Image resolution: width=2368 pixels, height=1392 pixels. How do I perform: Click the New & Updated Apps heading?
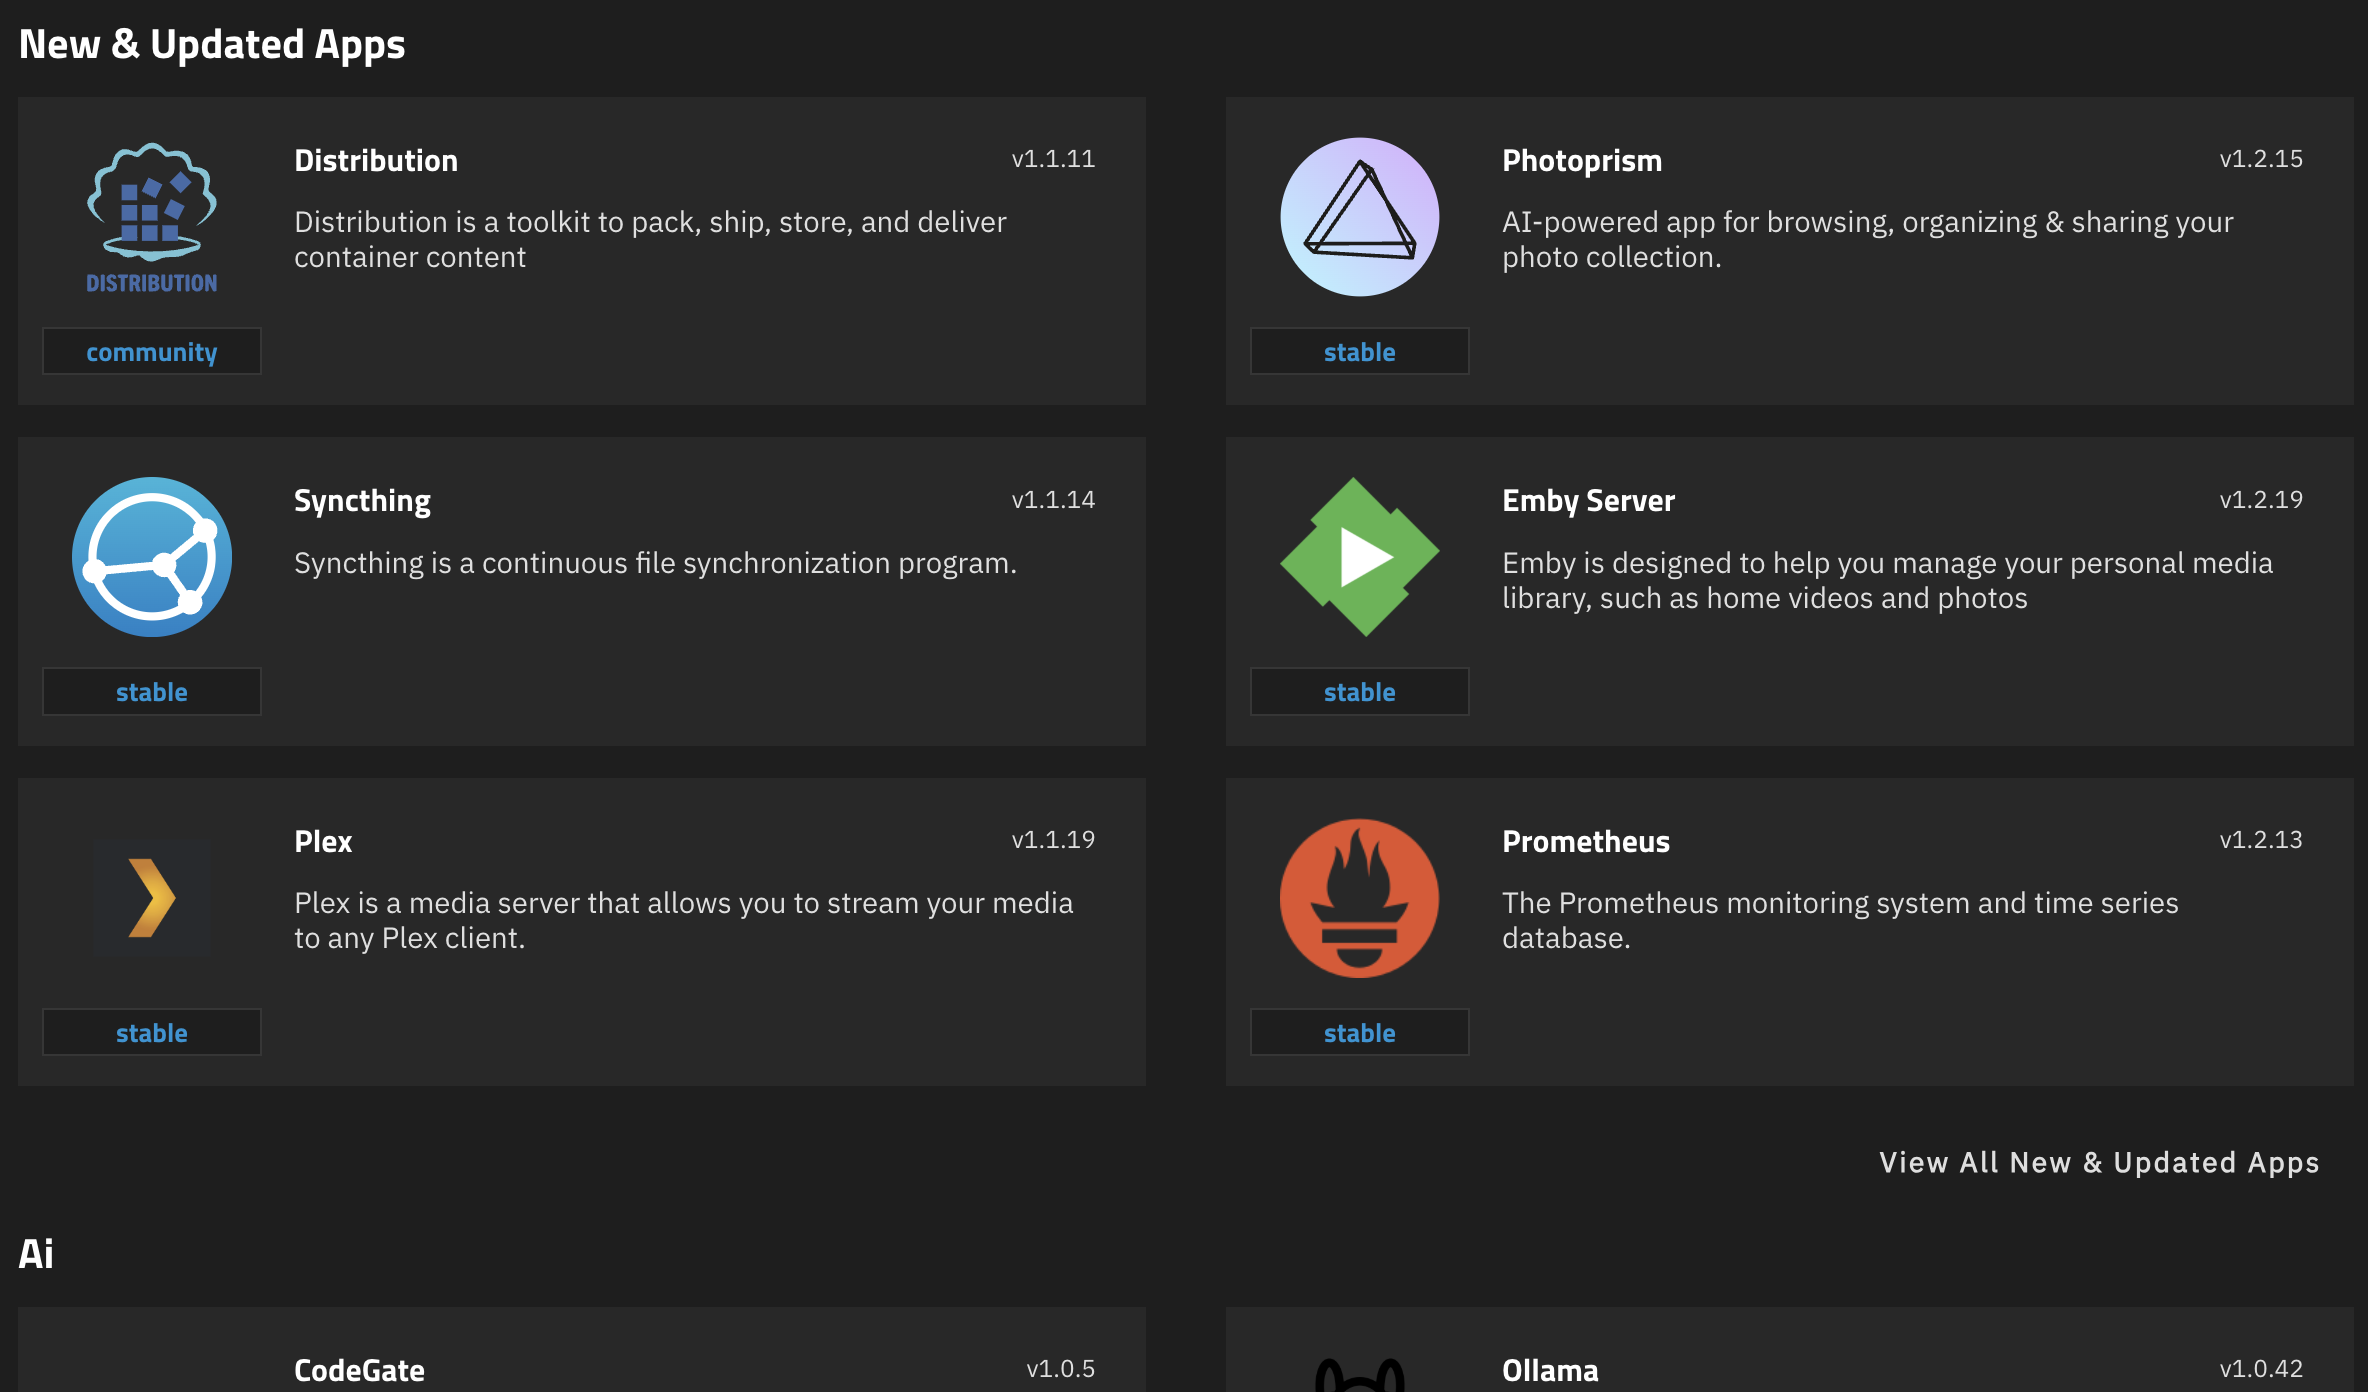(212, 45)
